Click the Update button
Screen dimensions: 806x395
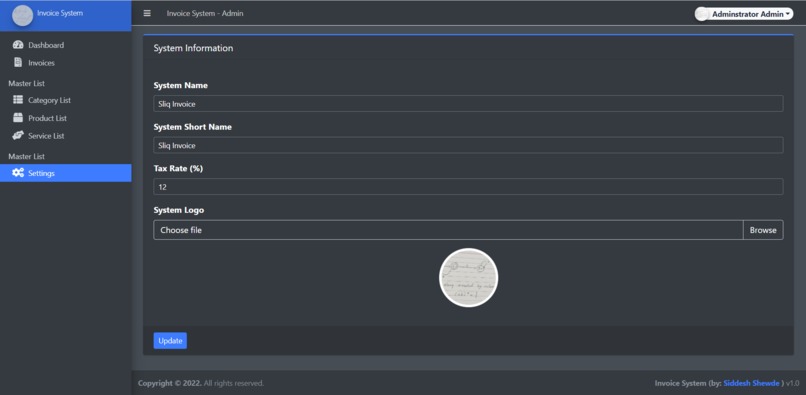click(x=170, y=340)
